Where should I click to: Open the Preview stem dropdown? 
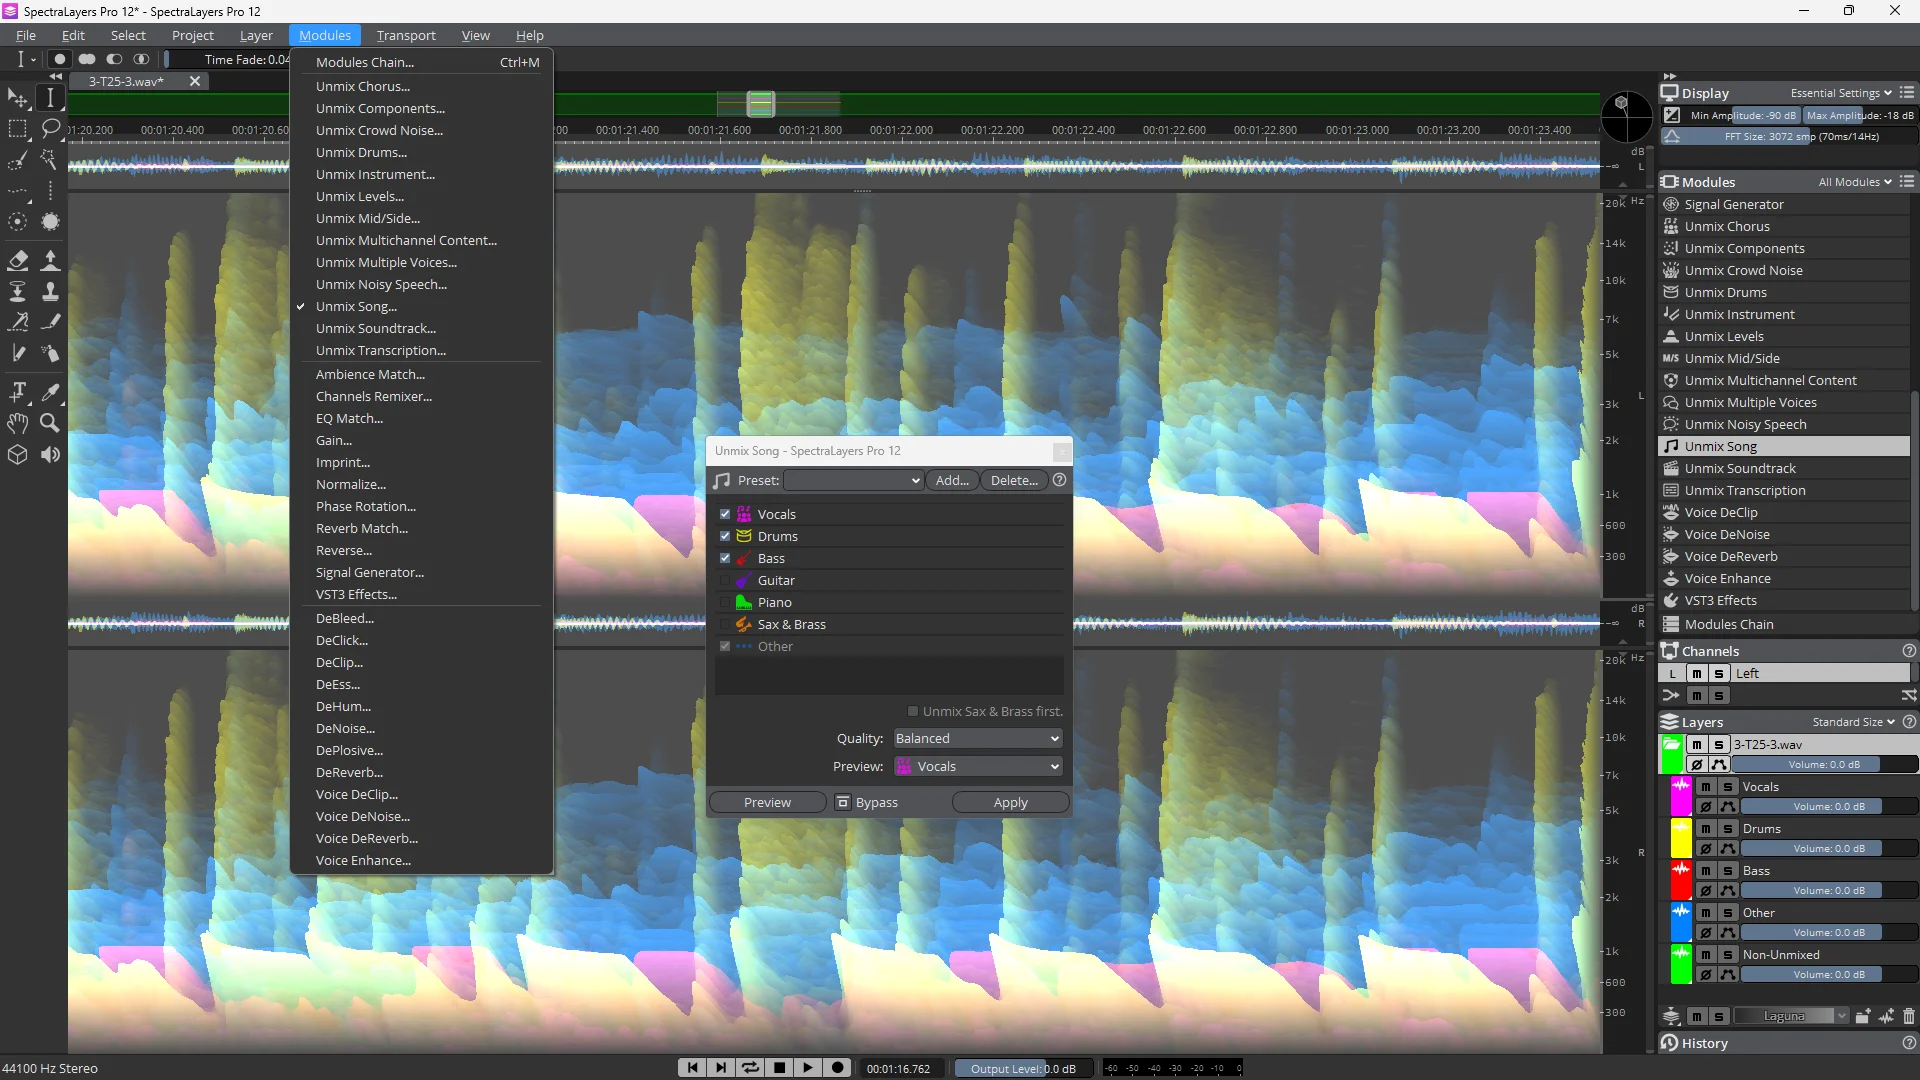(x=977, y=767)
